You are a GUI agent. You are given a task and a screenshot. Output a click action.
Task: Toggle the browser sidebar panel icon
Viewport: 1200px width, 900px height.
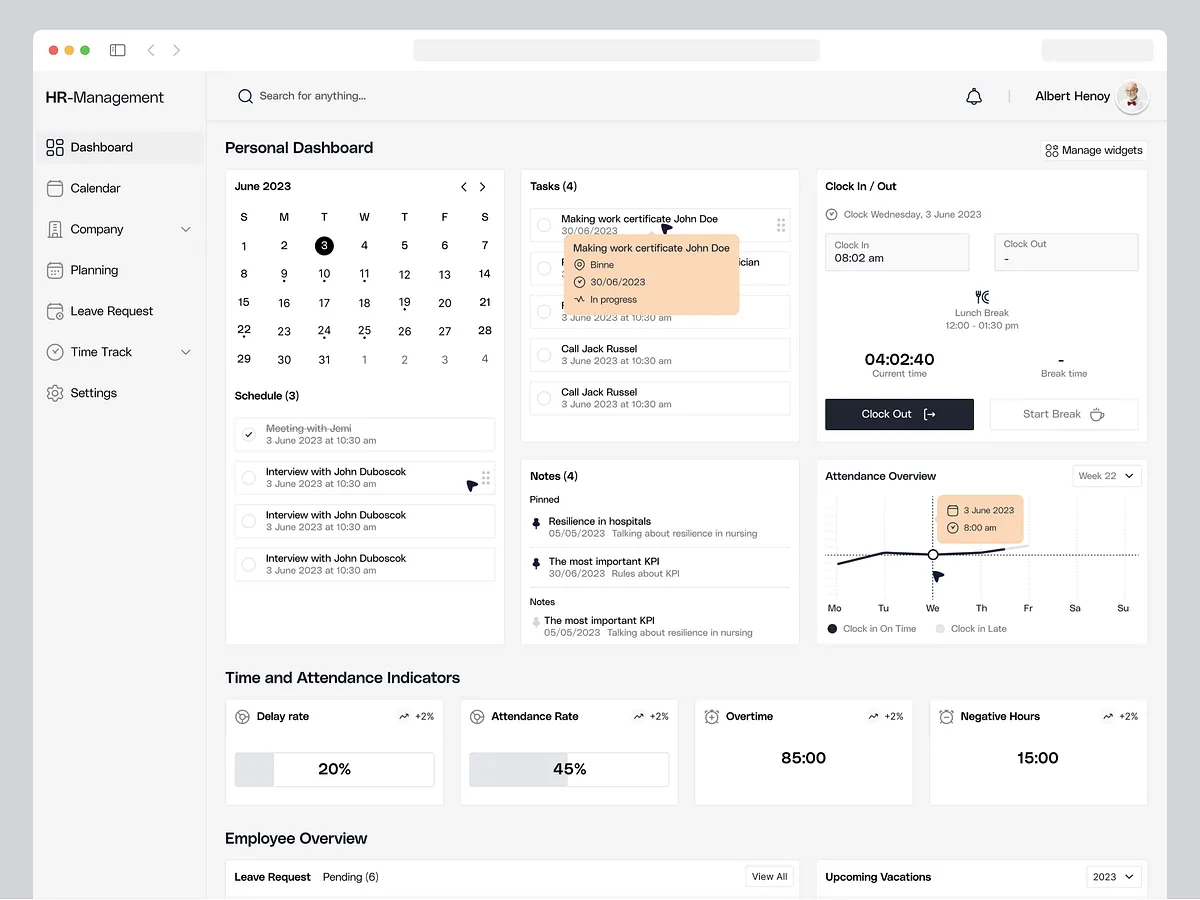click(x=118, y=50)
